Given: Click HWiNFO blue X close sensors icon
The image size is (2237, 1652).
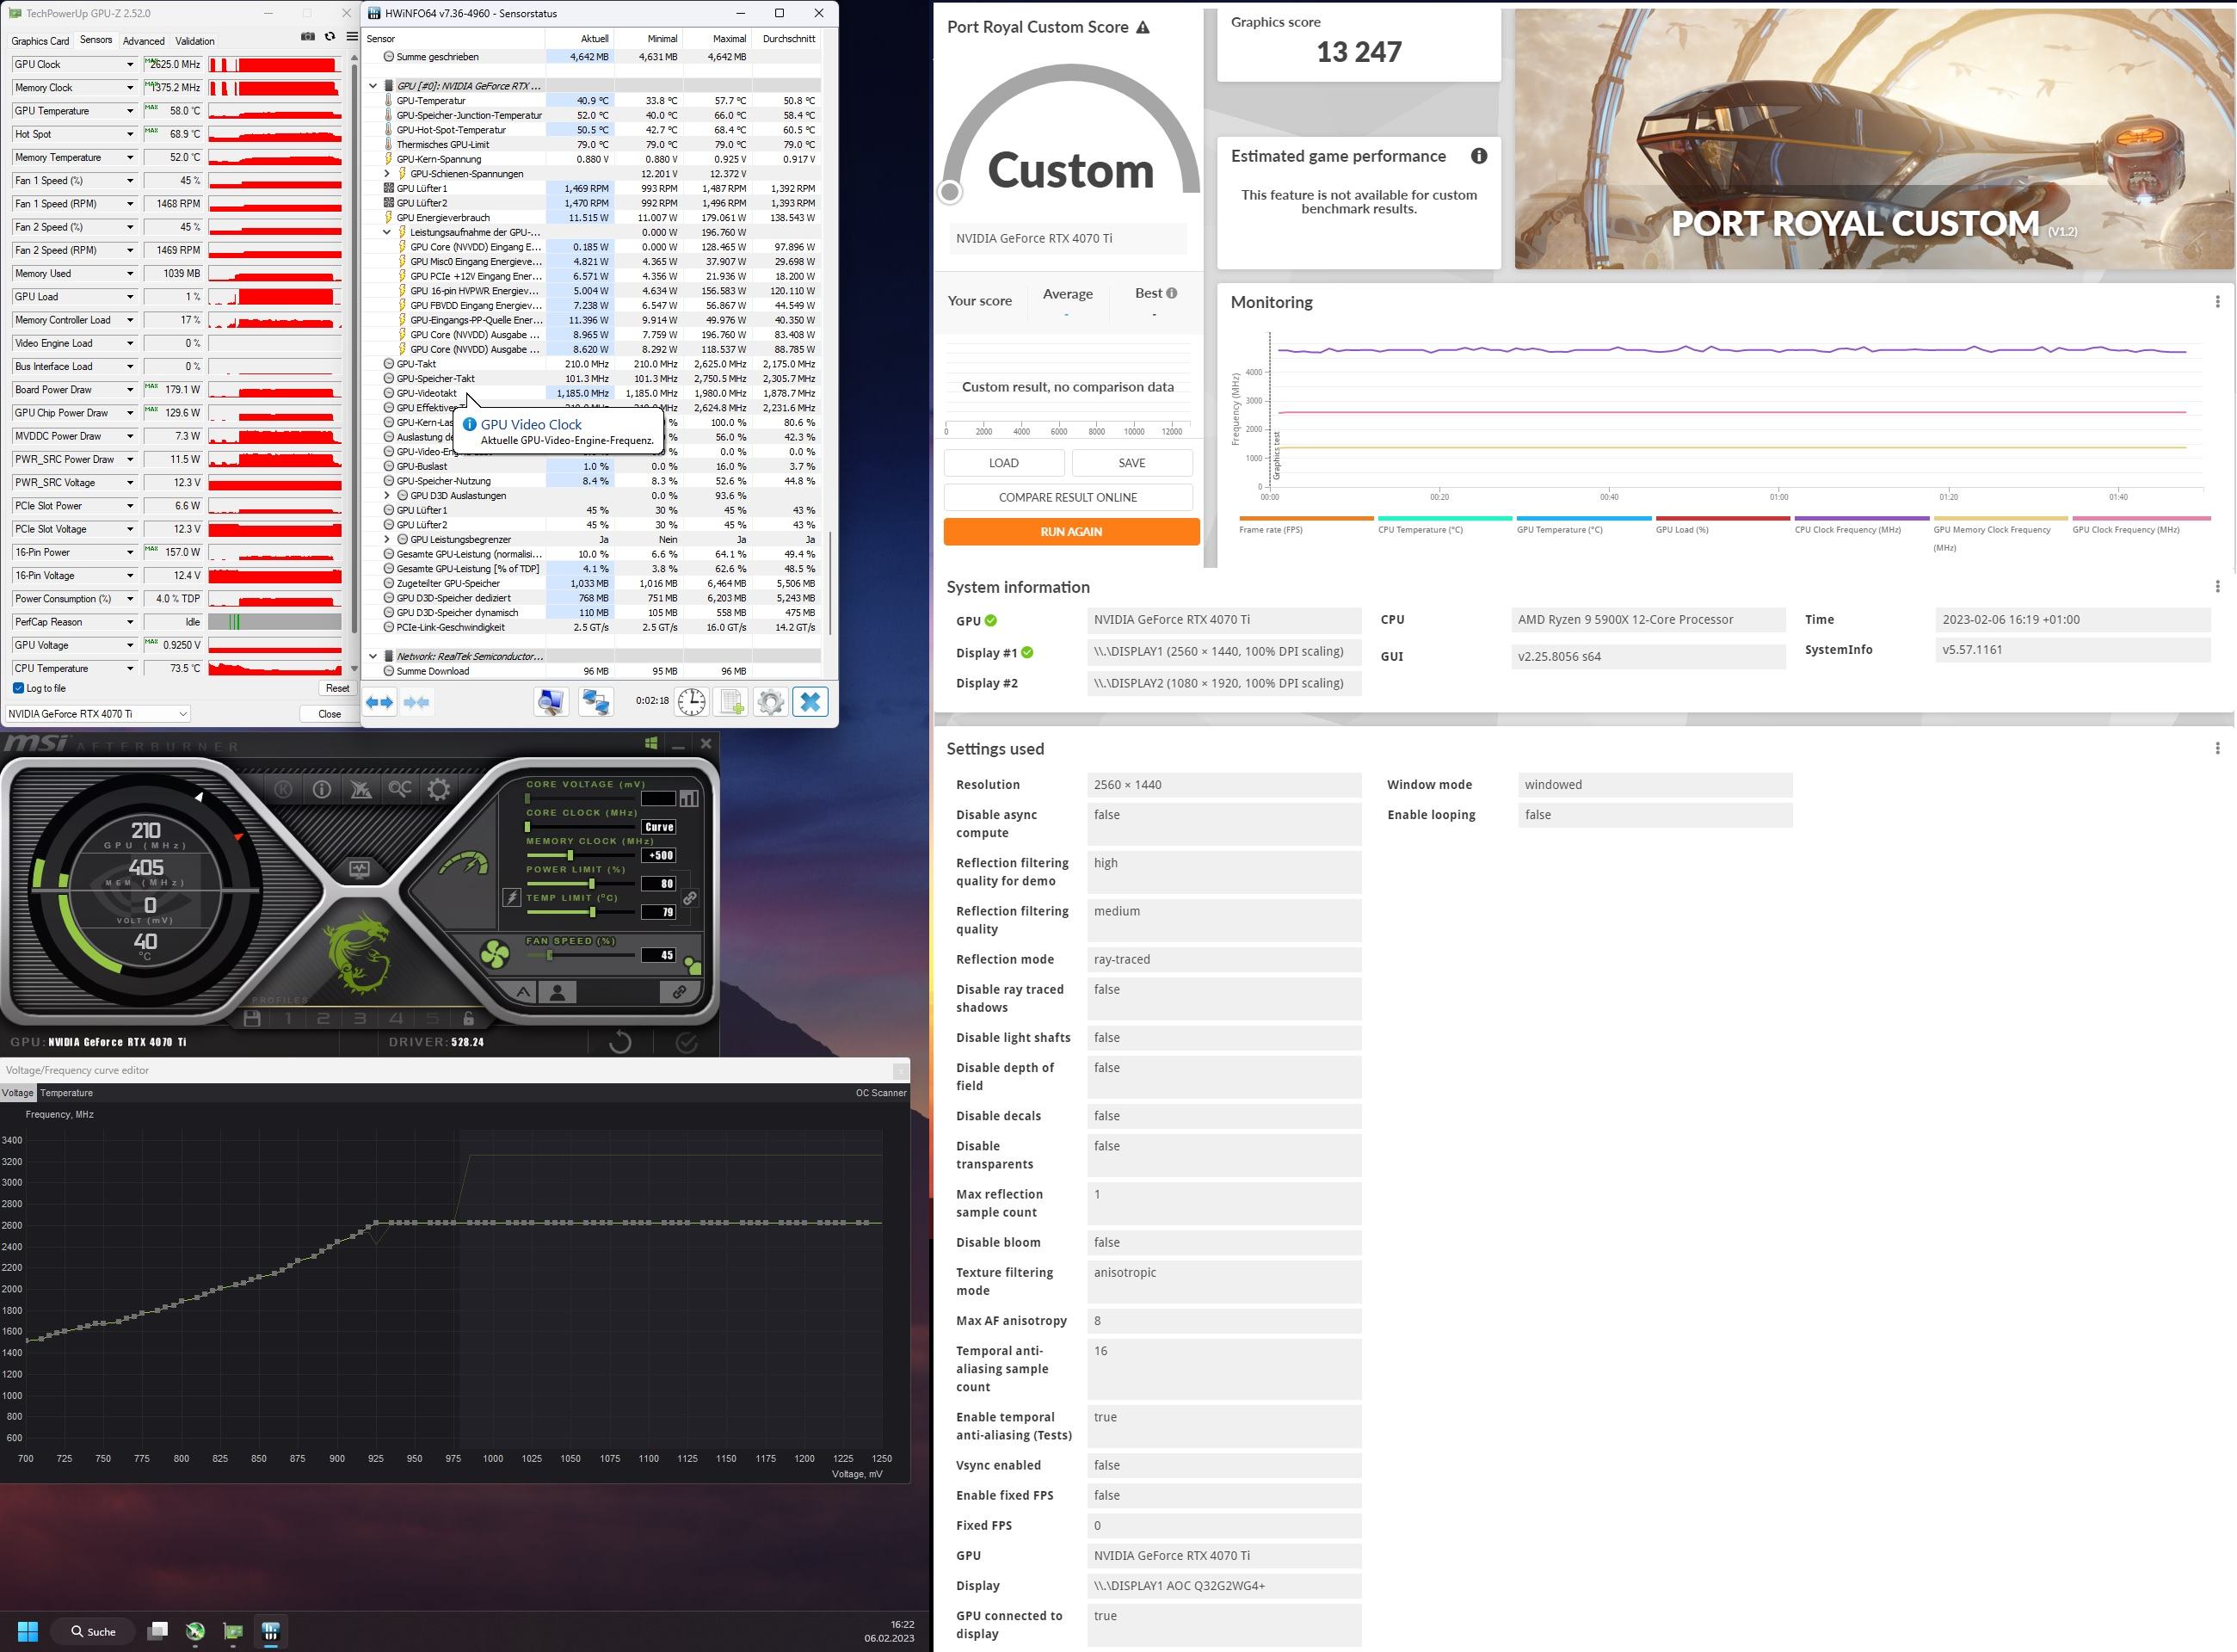Looking at the screenshot, I should coord(810,702).
